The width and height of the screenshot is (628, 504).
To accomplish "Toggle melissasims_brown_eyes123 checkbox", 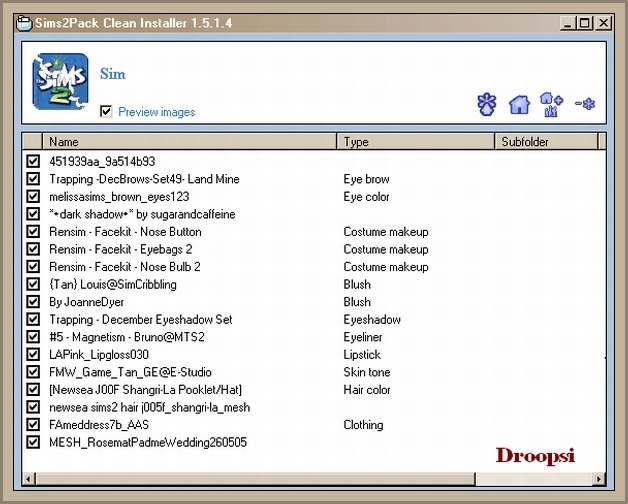I will pos(33,197).
